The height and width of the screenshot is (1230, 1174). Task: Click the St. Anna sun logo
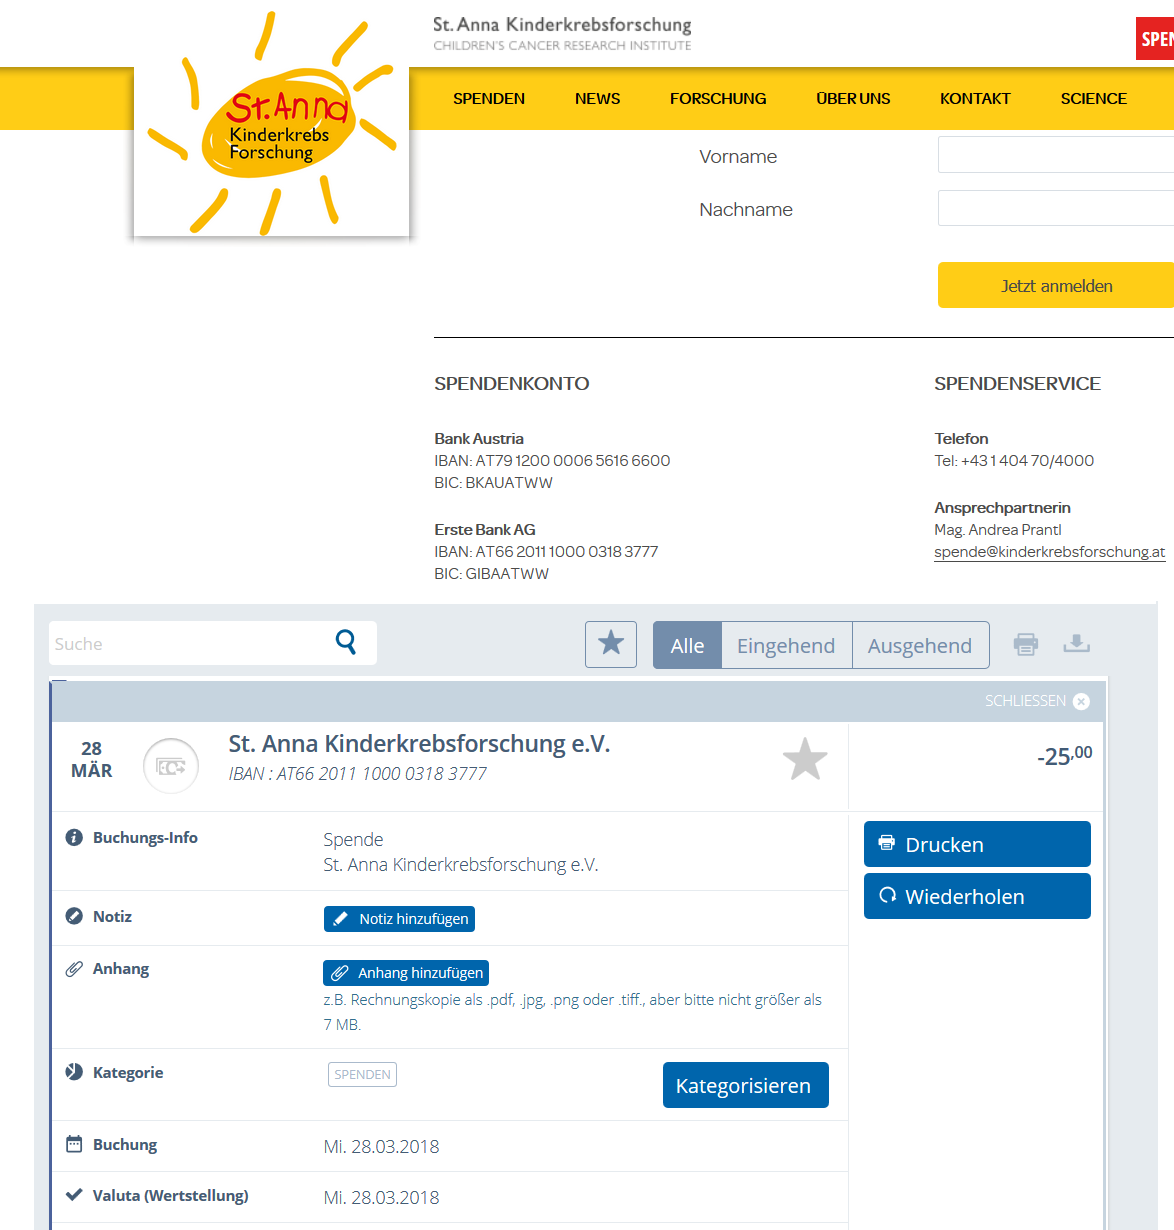[x=272, y=123]
